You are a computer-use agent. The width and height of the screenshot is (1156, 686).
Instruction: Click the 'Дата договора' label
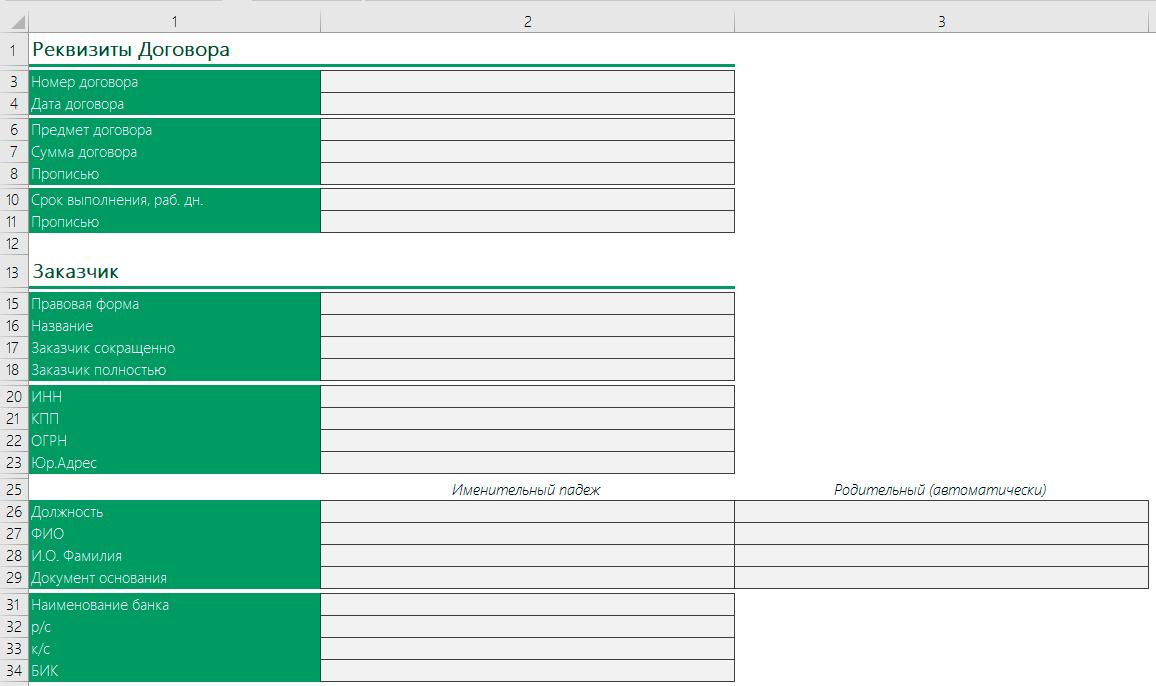pos(77,104)
